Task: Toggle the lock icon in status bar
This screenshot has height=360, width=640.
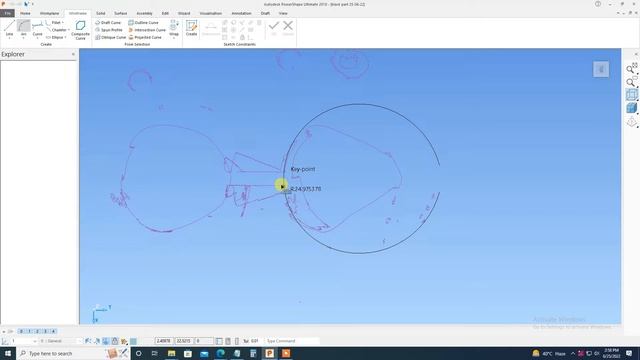Action: 115,341
